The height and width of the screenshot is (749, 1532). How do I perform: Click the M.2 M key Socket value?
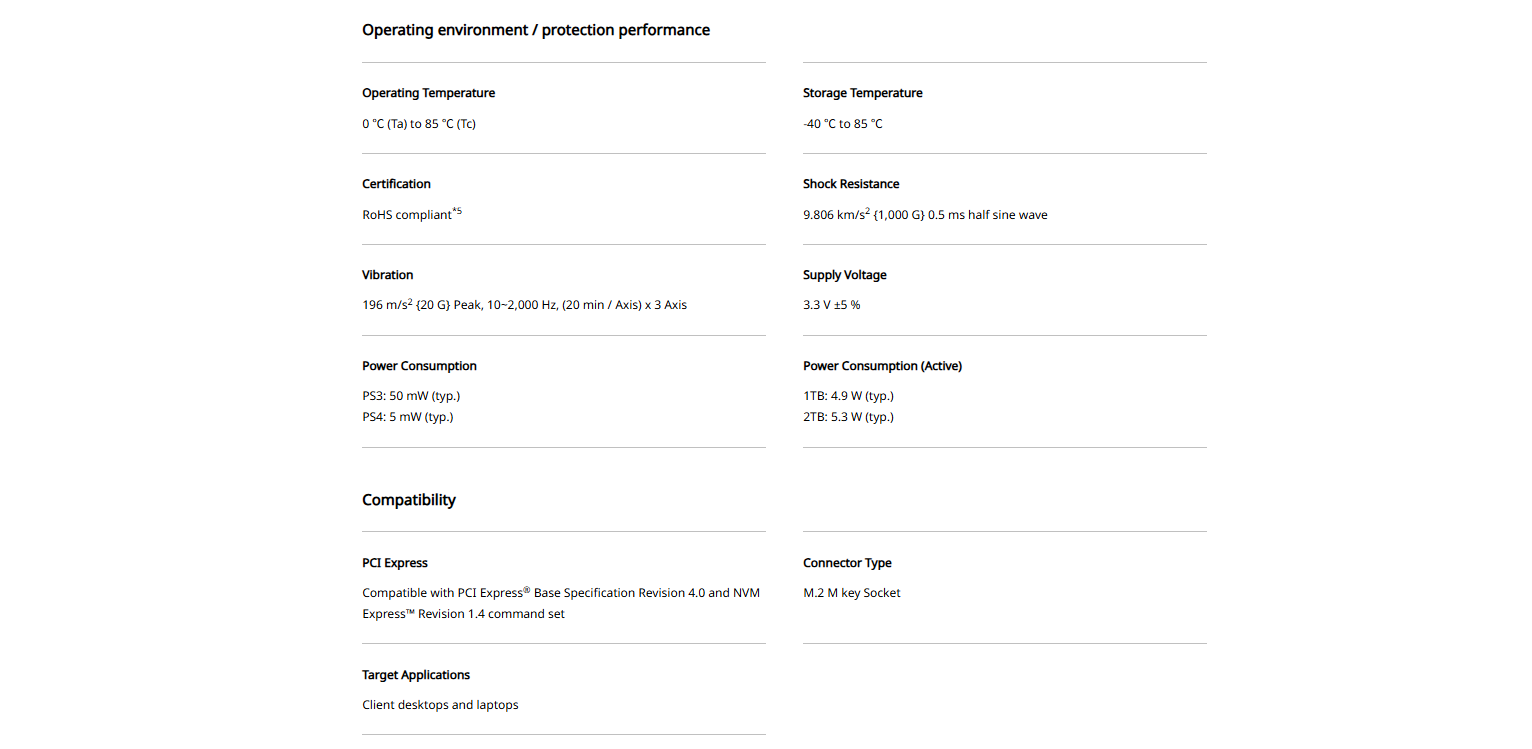pyautogui.click(x=851, y=593)
